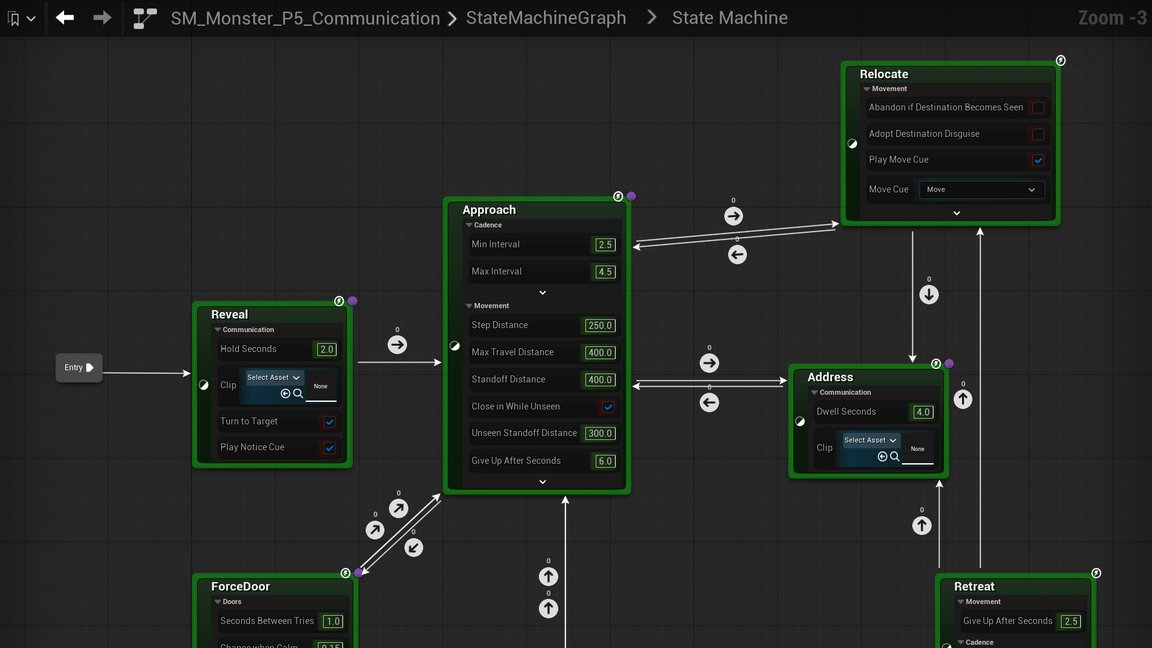Click the Relocate node input pin
This screenshot has width=1152, height=648.
coord(852,144)
